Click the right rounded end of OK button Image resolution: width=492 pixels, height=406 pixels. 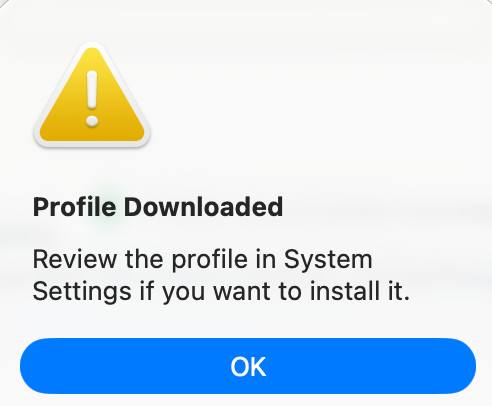[x=459, y=366]
